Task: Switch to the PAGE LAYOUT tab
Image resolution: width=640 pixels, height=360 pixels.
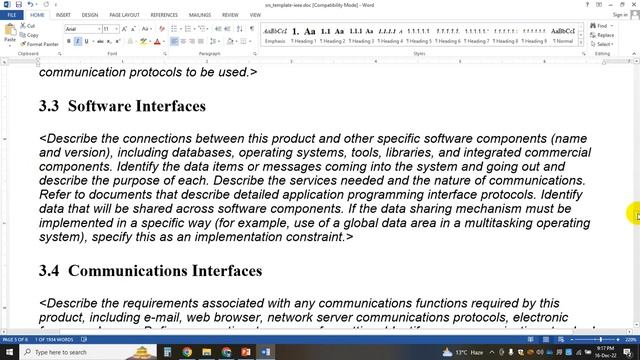Action: (x=124, y=15)
